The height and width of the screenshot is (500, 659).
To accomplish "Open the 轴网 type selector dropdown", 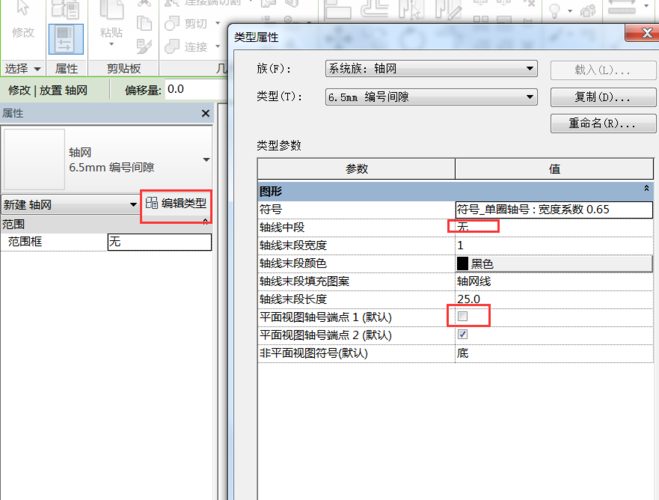I will click(x=206, y=160).
